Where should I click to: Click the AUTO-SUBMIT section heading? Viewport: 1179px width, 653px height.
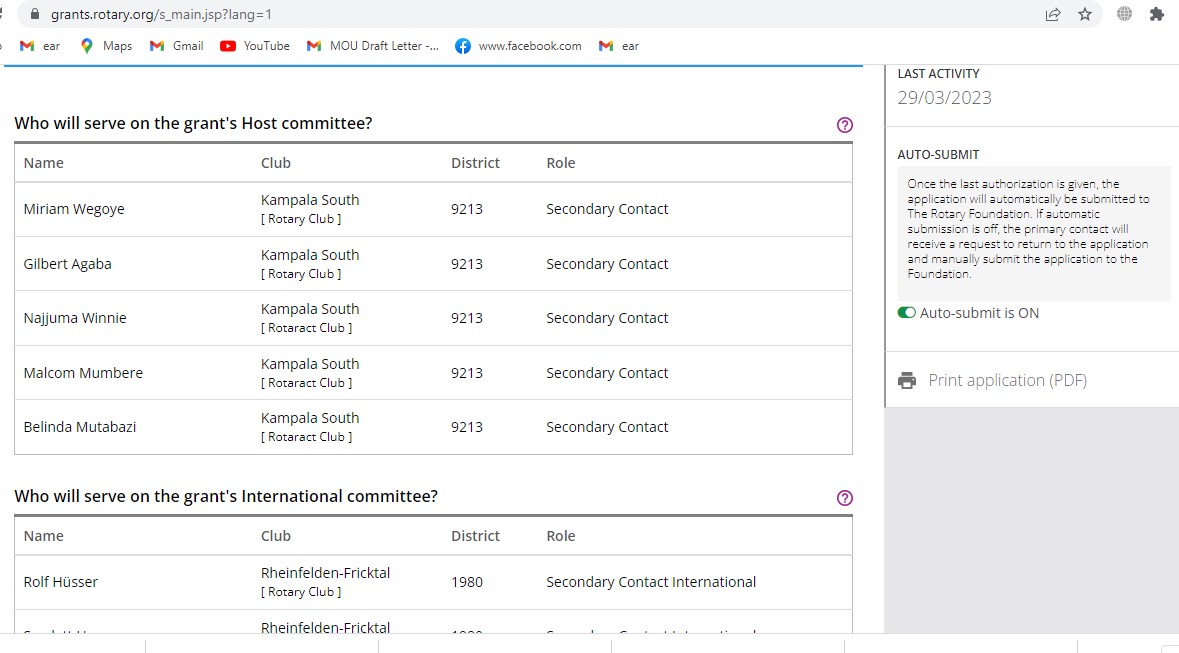click(x=938, y=155)
